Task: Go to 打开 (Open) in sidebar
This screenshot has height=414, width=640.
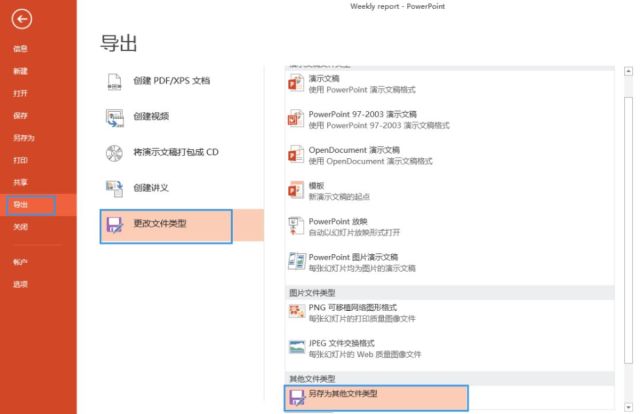Action: tap(20, 93)
